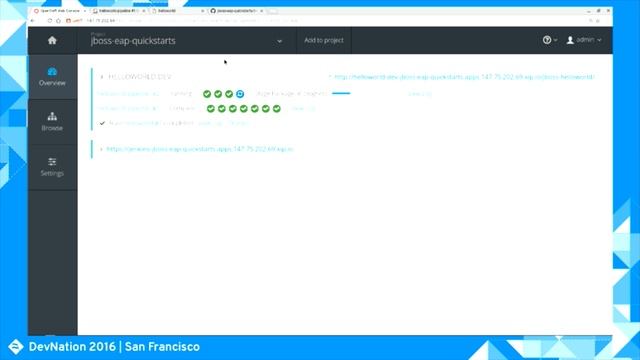640x360 pixels.
Task: Open the help question-mark menu
Action: [547, 40]
